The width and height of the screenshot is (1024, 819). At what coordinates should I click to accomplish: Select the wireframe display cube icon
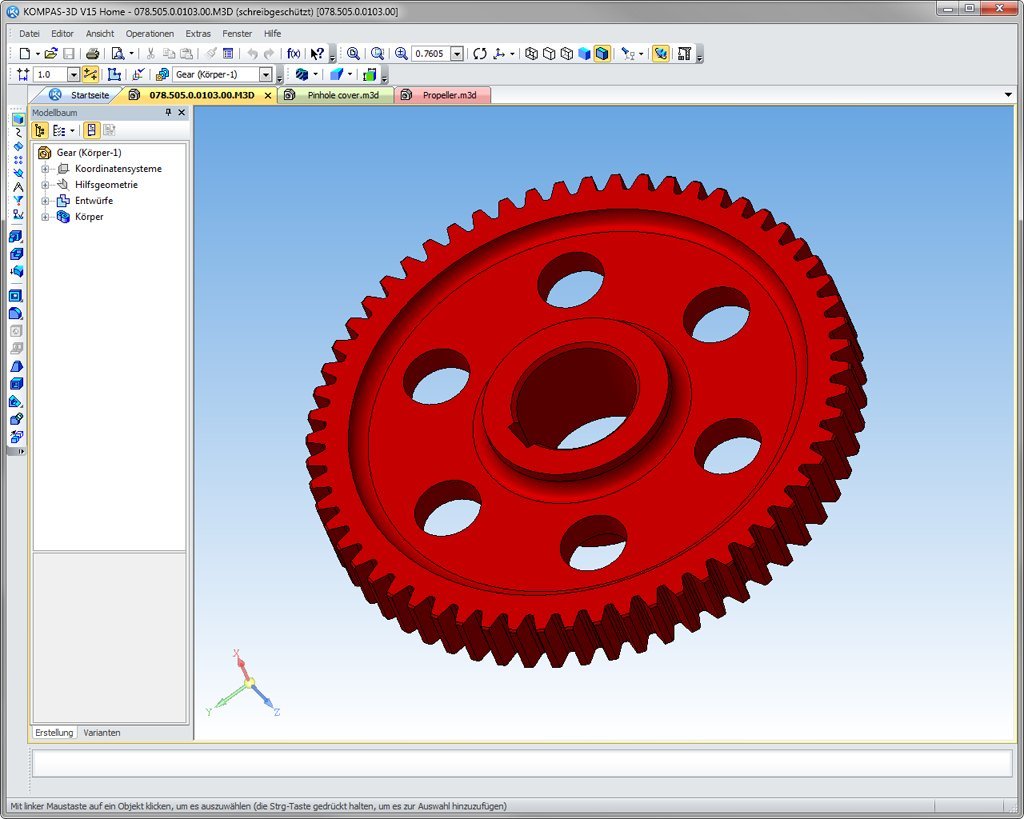pos(532,54)
